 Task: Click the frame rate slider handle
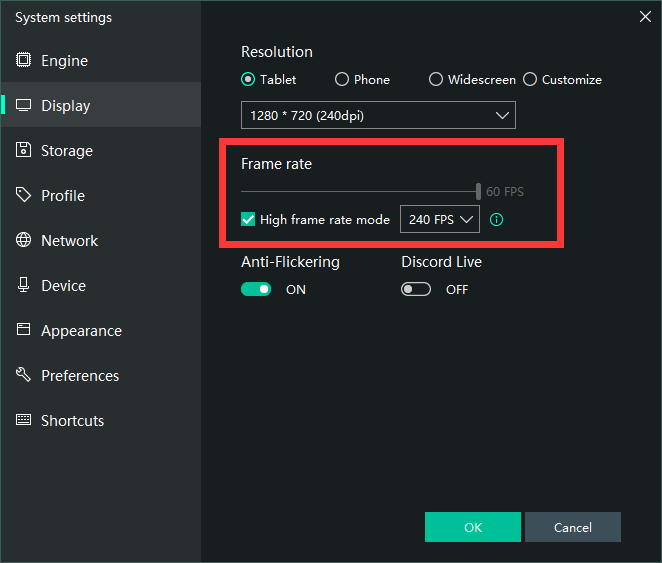pyautogui.click(x=478, y=191)
